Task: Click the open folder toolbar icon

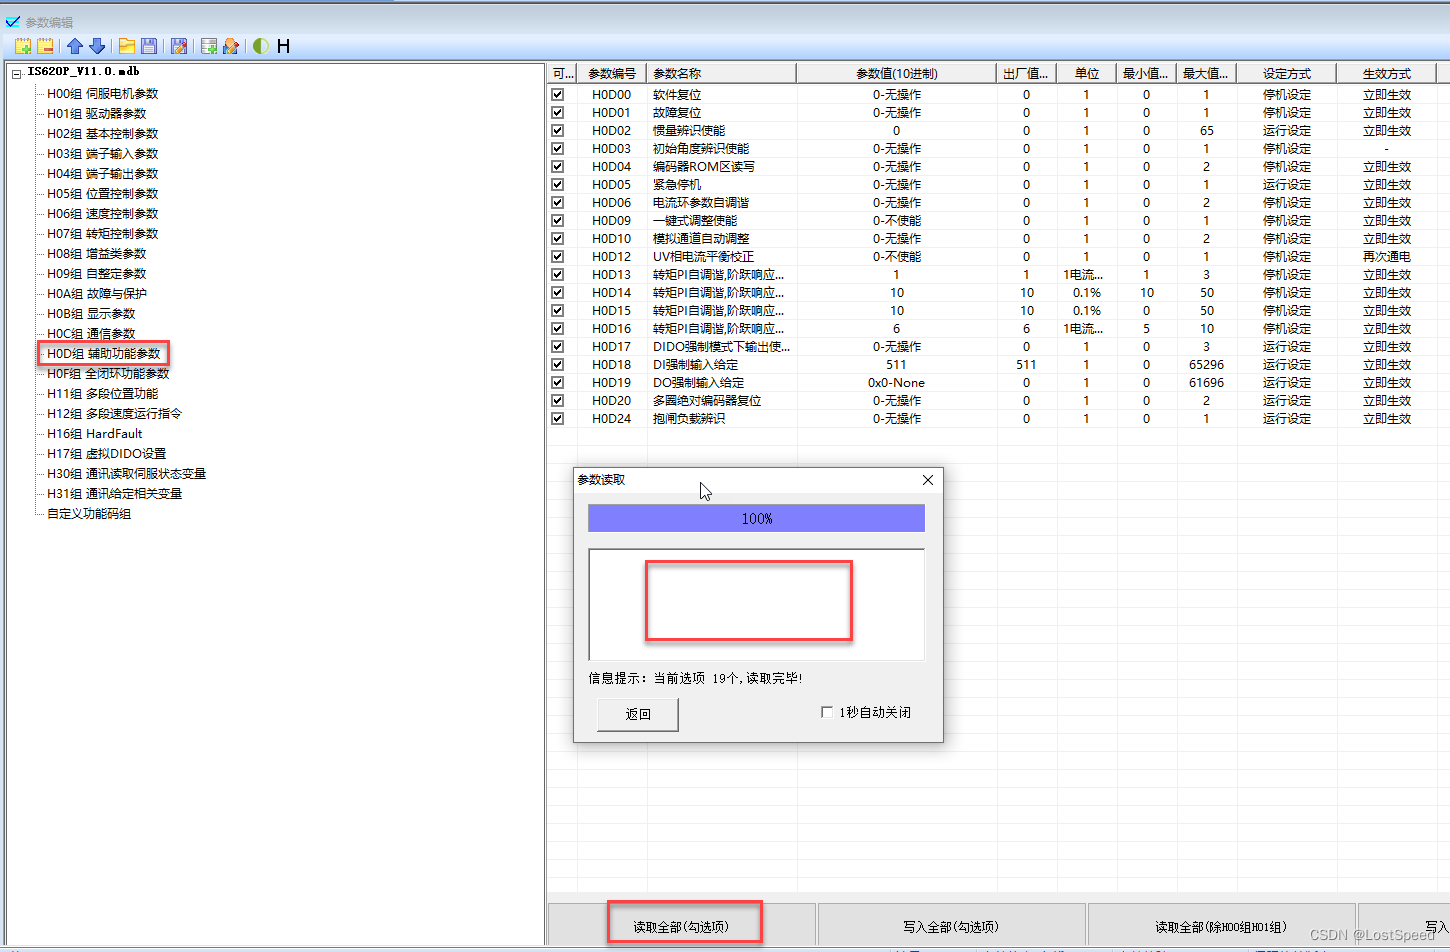Action: (x=127, y=46)
